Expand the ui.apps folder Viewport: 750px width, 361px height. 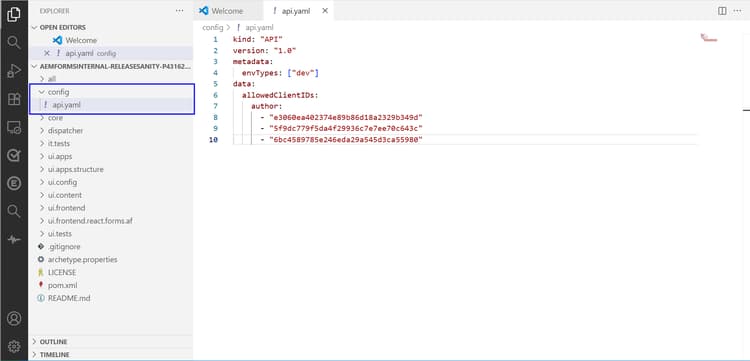[111, 156]
